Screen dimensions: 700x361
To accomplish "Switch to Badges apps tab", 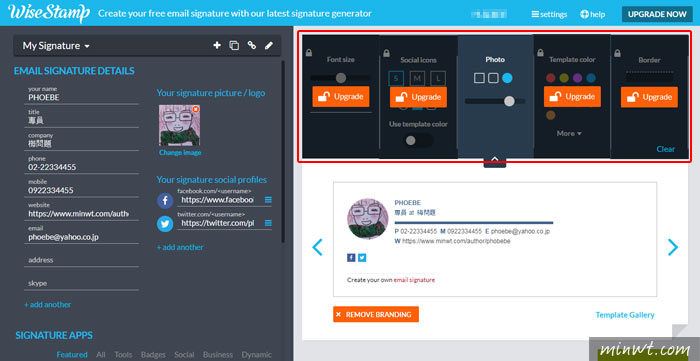I will click(153, 355).
